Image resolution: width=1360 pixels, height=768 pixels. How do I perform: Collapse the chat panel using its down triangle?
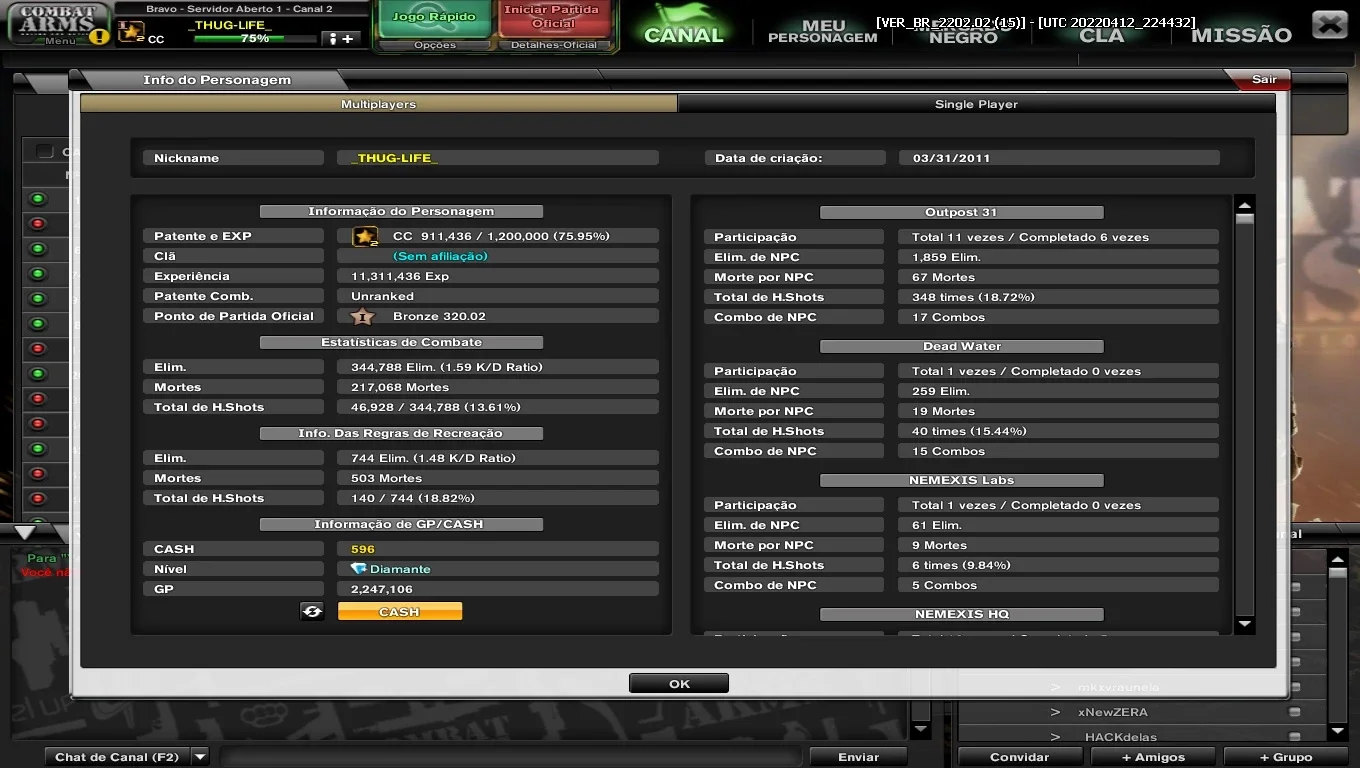[25, 533]
